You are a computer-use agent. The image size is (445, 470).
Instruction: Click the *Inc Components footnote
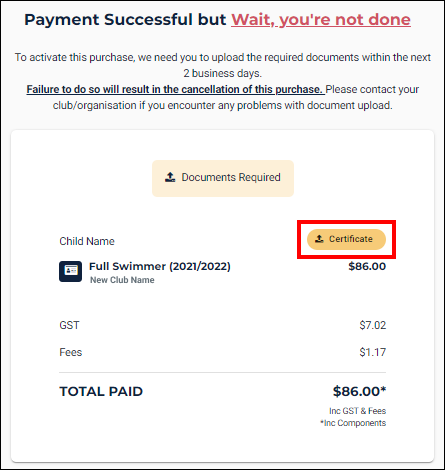(x=353, y=423)
